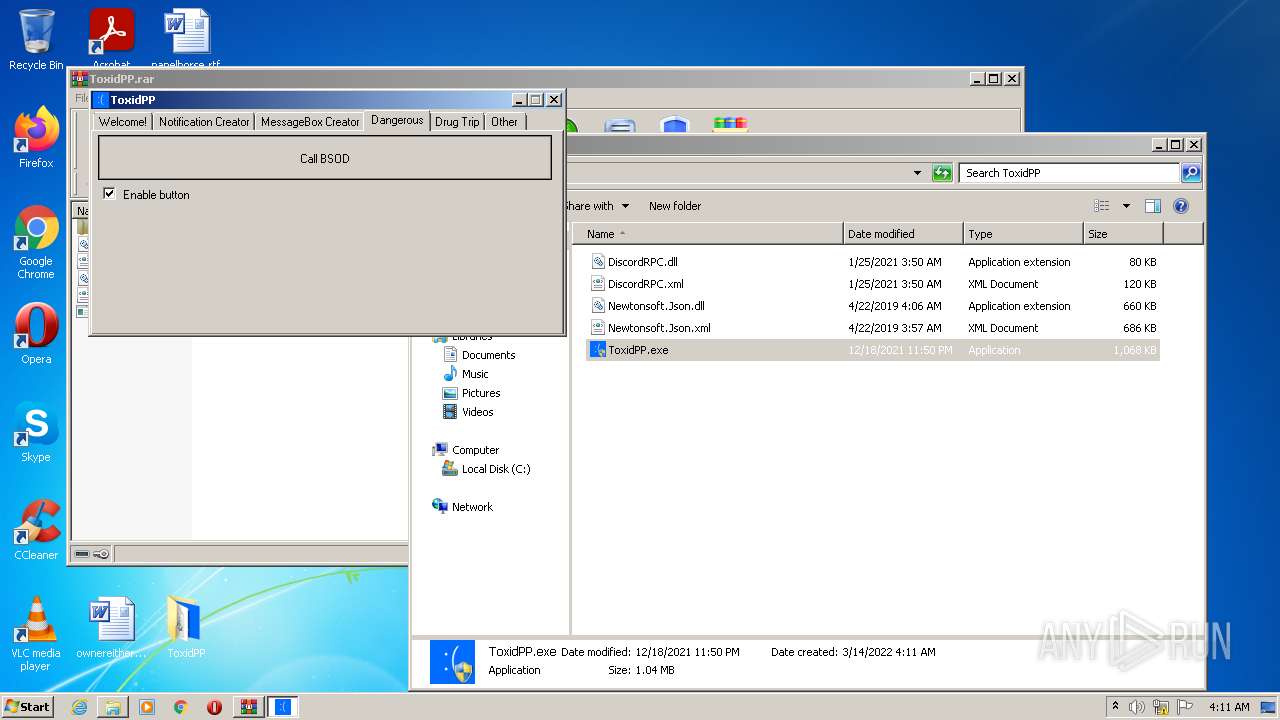Screen dimensions: 1280x720
Task: Open Windows Media Player taskbar icon
Action: (147, 707)
